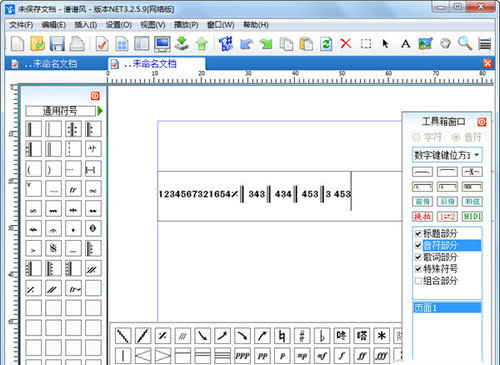This screenshot has height=365, width=500.
Task: Select the dashed rectangle selection tool
Action: pos(366,44)
